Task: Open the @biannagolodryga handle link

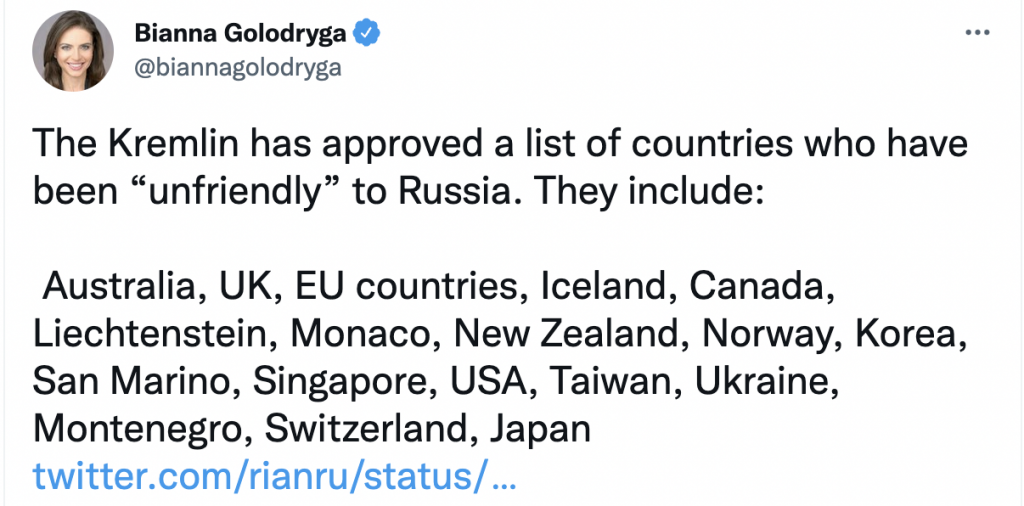Action: pyautogui.click(x=238, y=67)
